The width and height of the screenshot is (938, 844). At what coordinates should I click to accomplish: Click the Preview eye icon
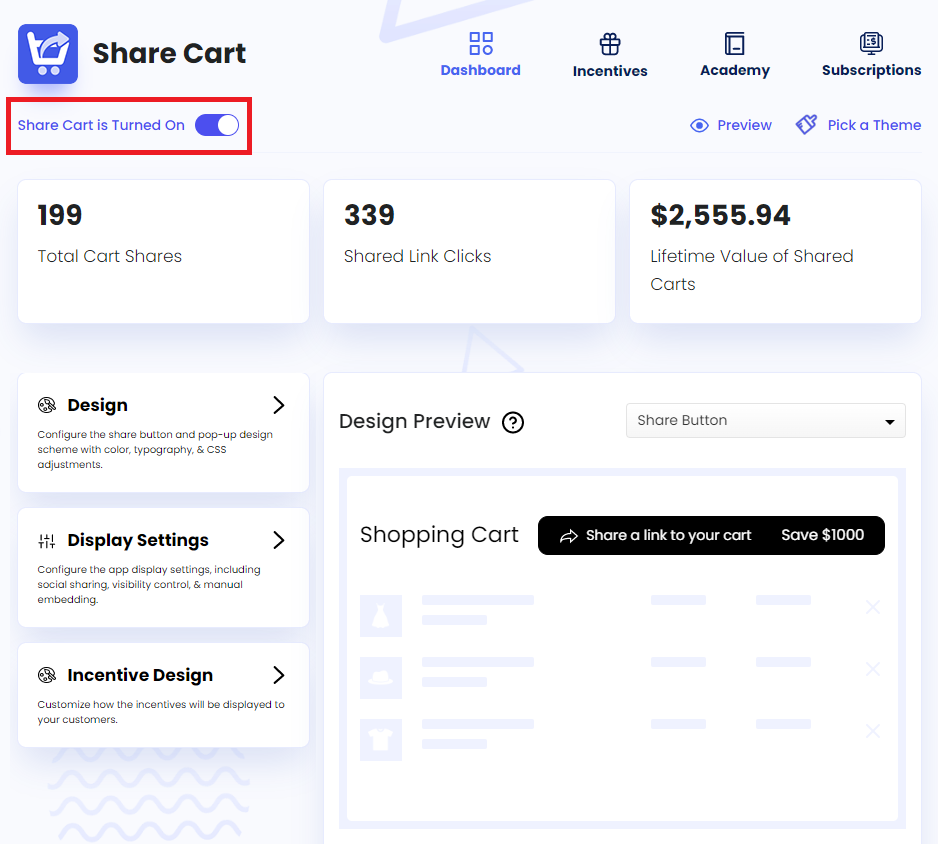(700, 125)
